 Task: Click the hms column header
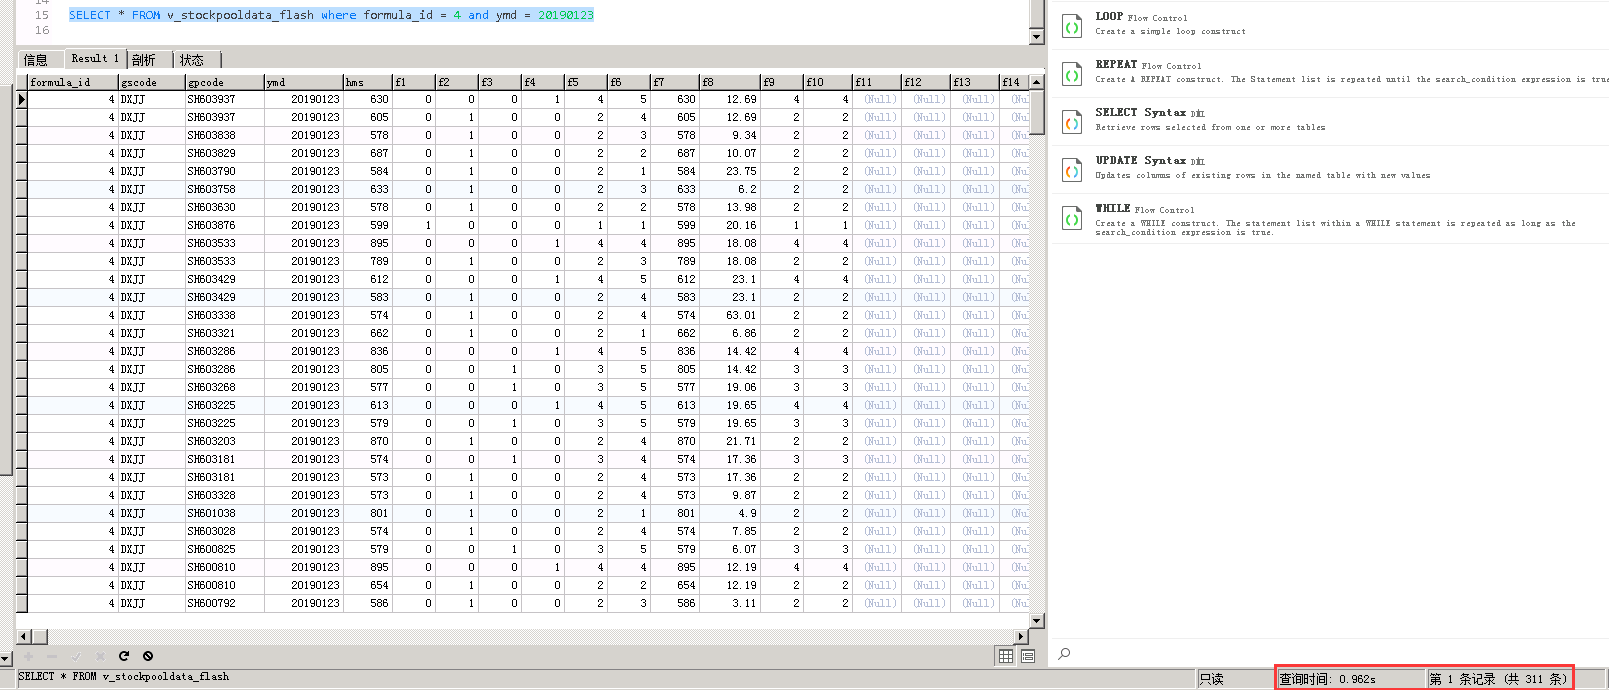point(367,82)
